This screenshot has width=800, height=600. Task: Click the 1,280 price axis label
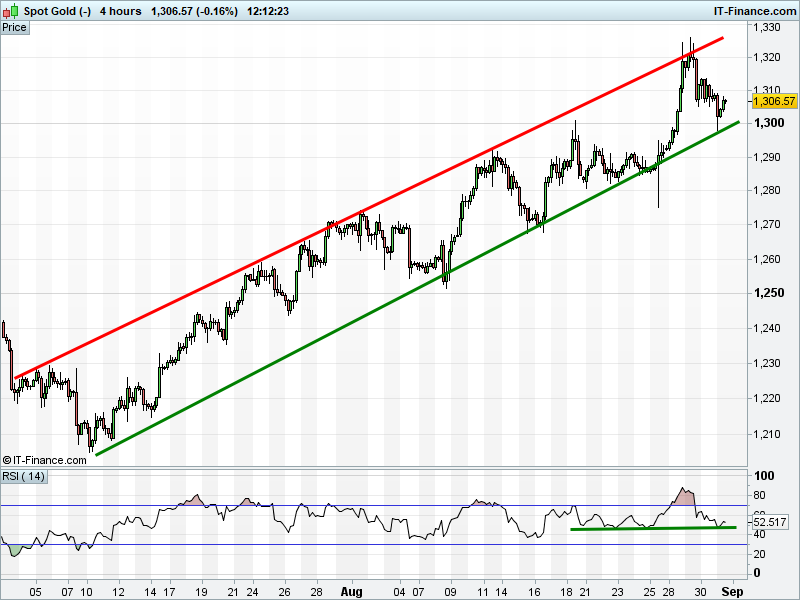tap(767, 190)
